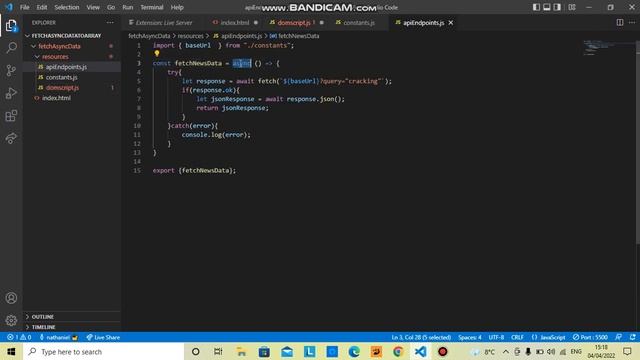Open notifications bell in status bar

click(632, 338)
